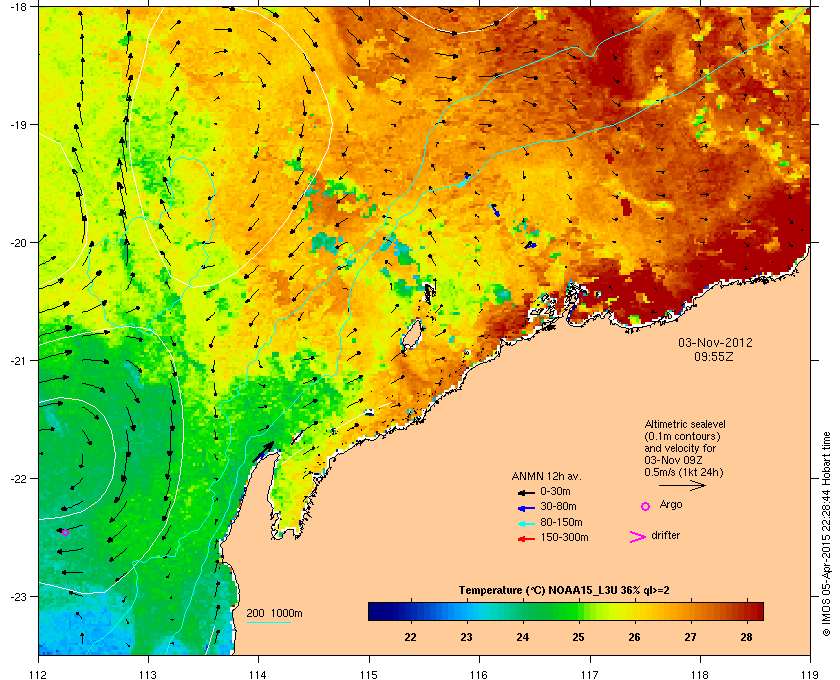Image resolution: width=840 pixels, height=680 pixels.
Task: Click the longitude axis label 116
Action: click(479, 674)
